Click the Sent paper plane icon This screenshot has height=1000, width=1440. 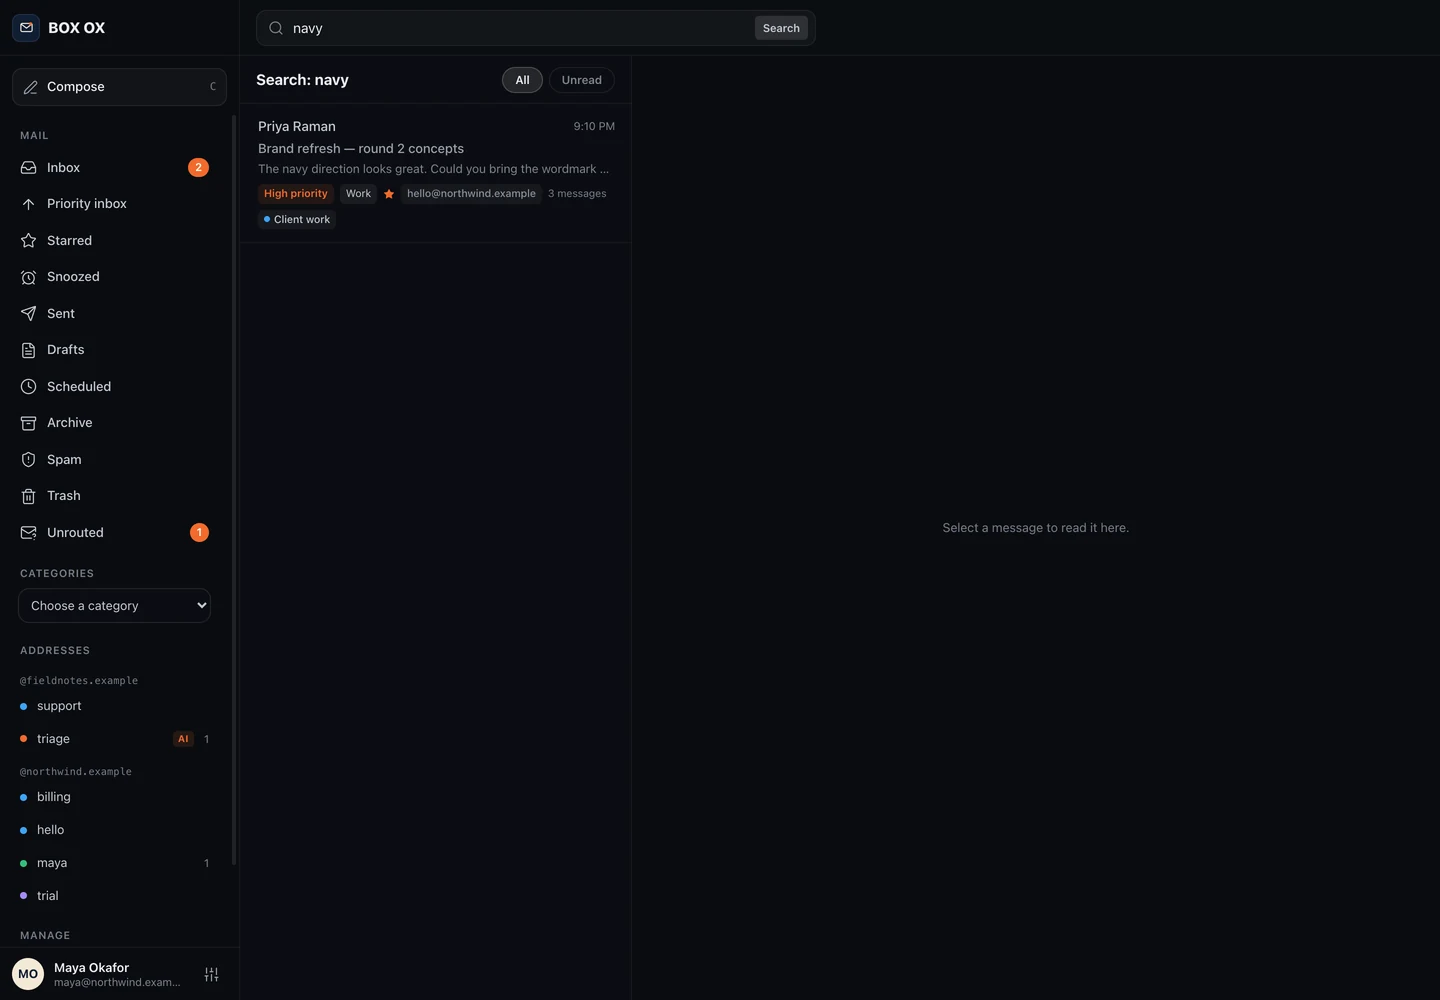(29, 314)
